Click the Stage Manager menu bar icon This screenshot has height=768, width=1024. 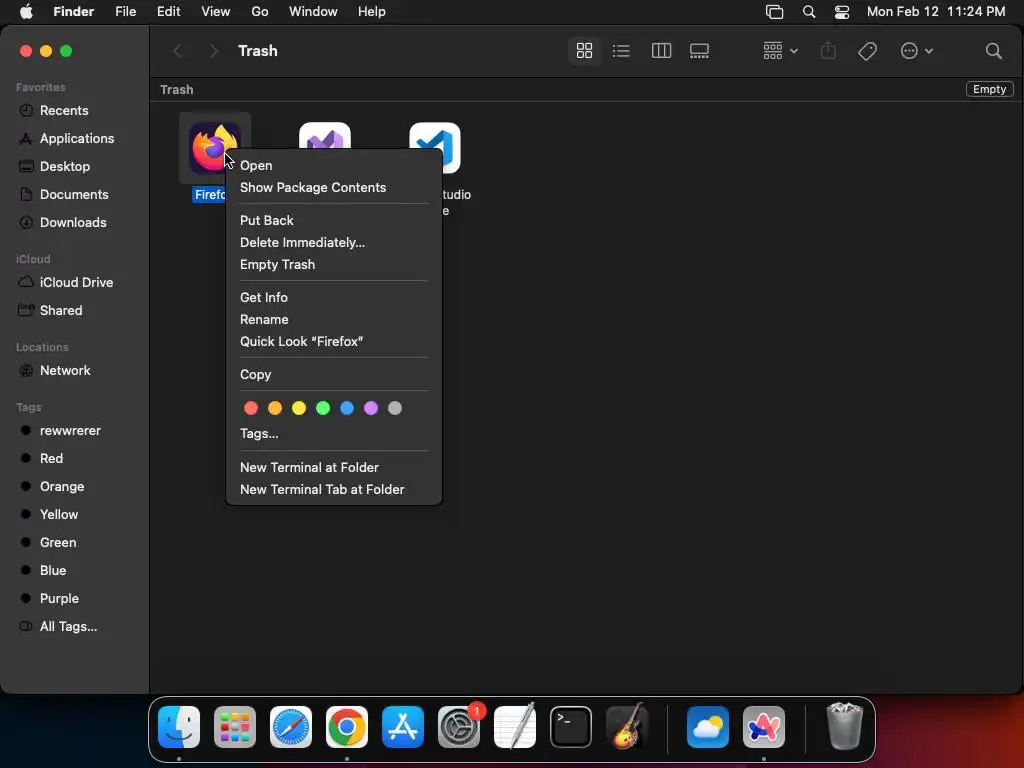(x=775, y=12)
